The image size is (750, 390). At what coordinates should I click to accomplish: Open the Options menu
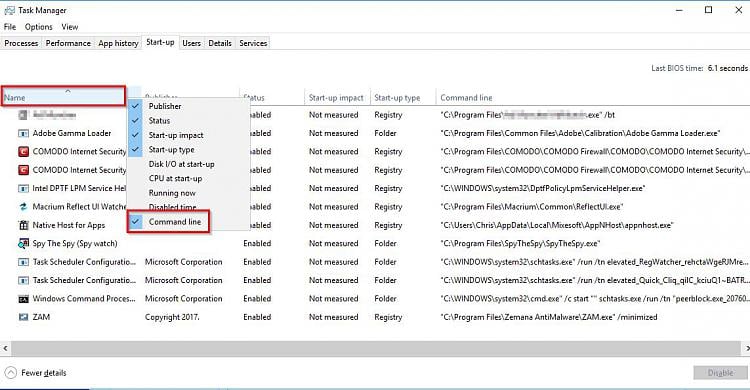38,27
